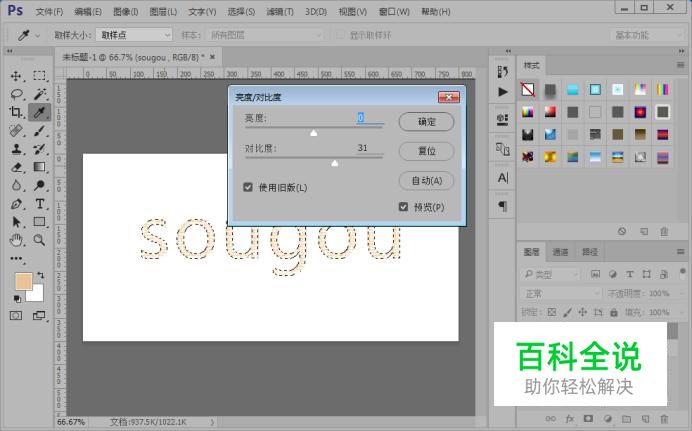Click the 自动(A) button
This screenshot has height=431, width=692.
426,181
